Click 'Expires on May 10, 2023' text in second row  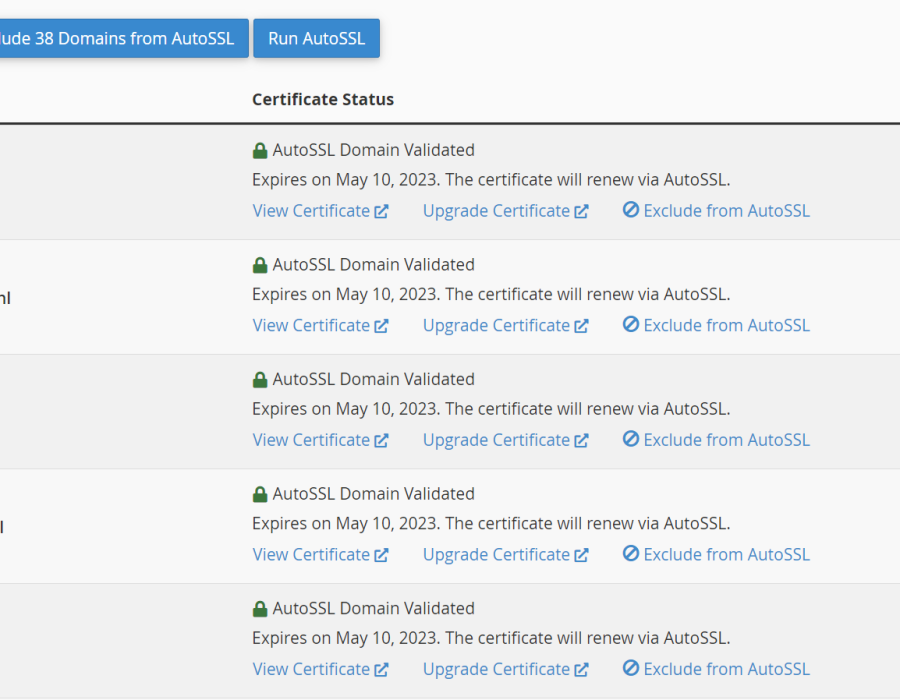[346, 294]
